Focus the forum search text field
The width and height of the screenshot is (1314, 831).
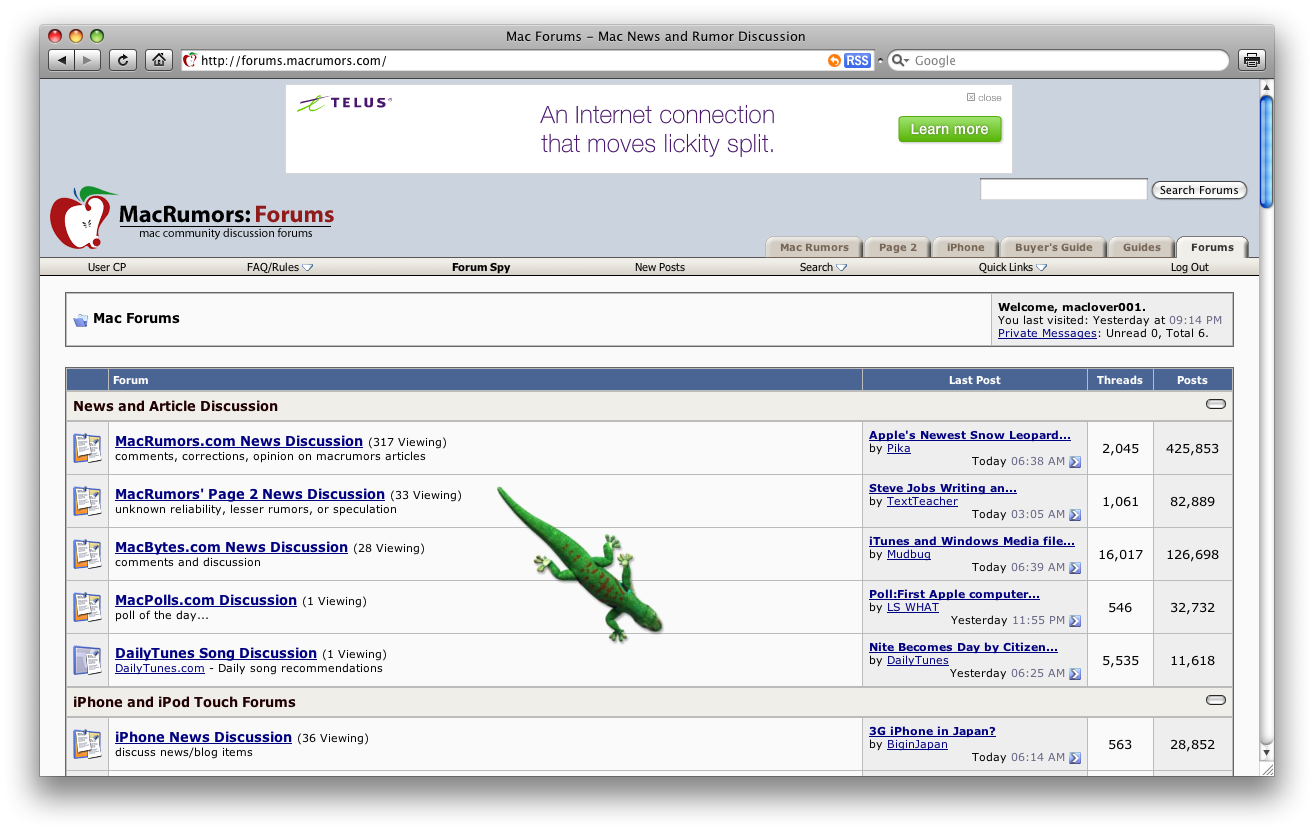1063,189
